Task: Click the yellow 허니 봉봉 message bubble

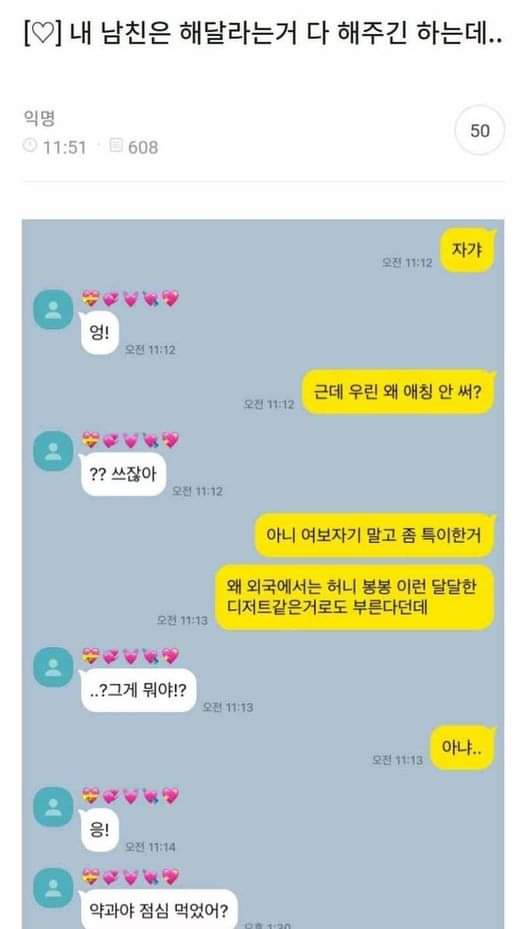Action: [x=354, y=597]
